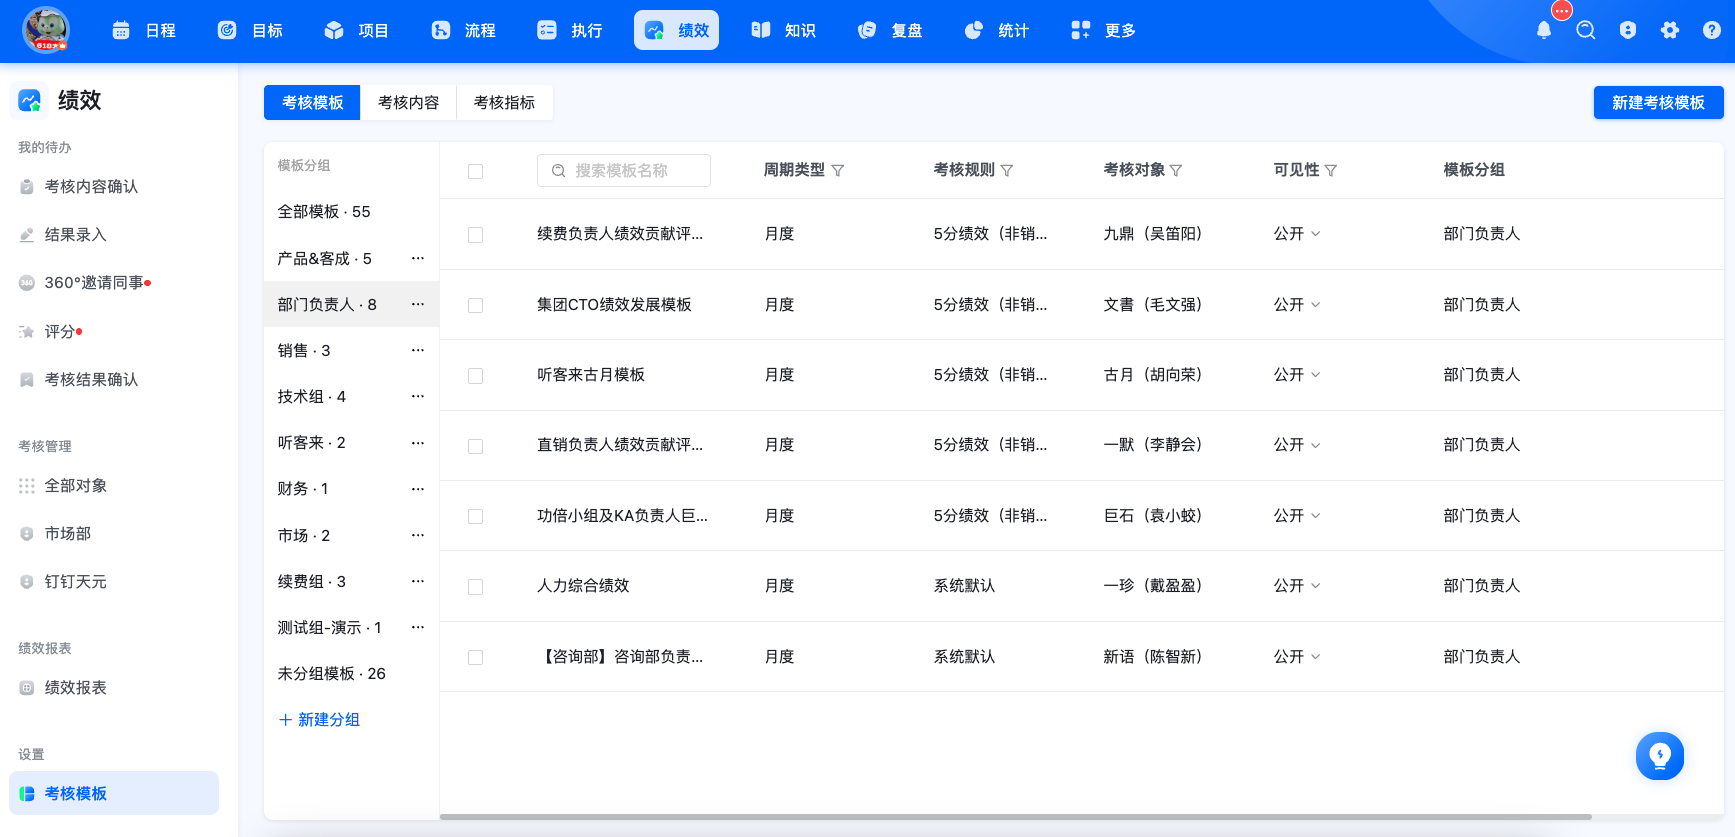Click the horizontal scrollbar below the table
Image resolution: width=1735 pixels, height=837 pixels.
click(x=1015, y=817)
